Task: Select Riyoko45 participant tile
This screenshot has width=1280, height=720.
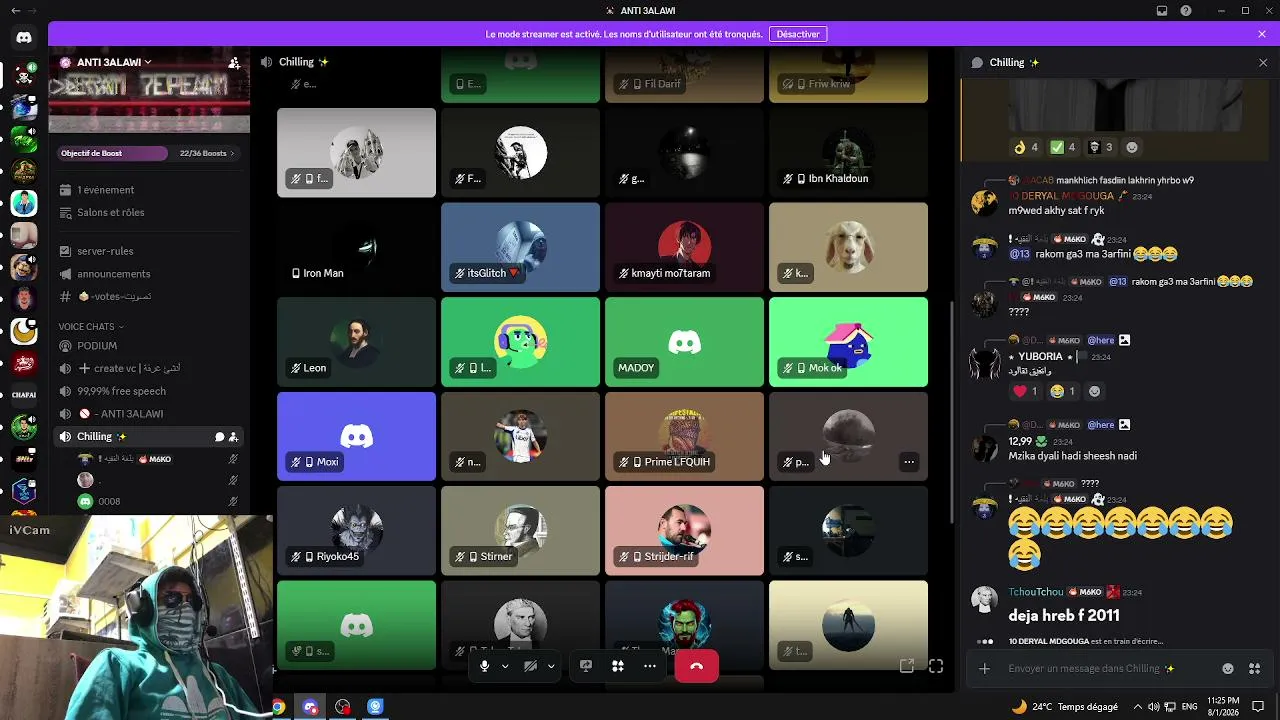Action: (x=356, y=531)
